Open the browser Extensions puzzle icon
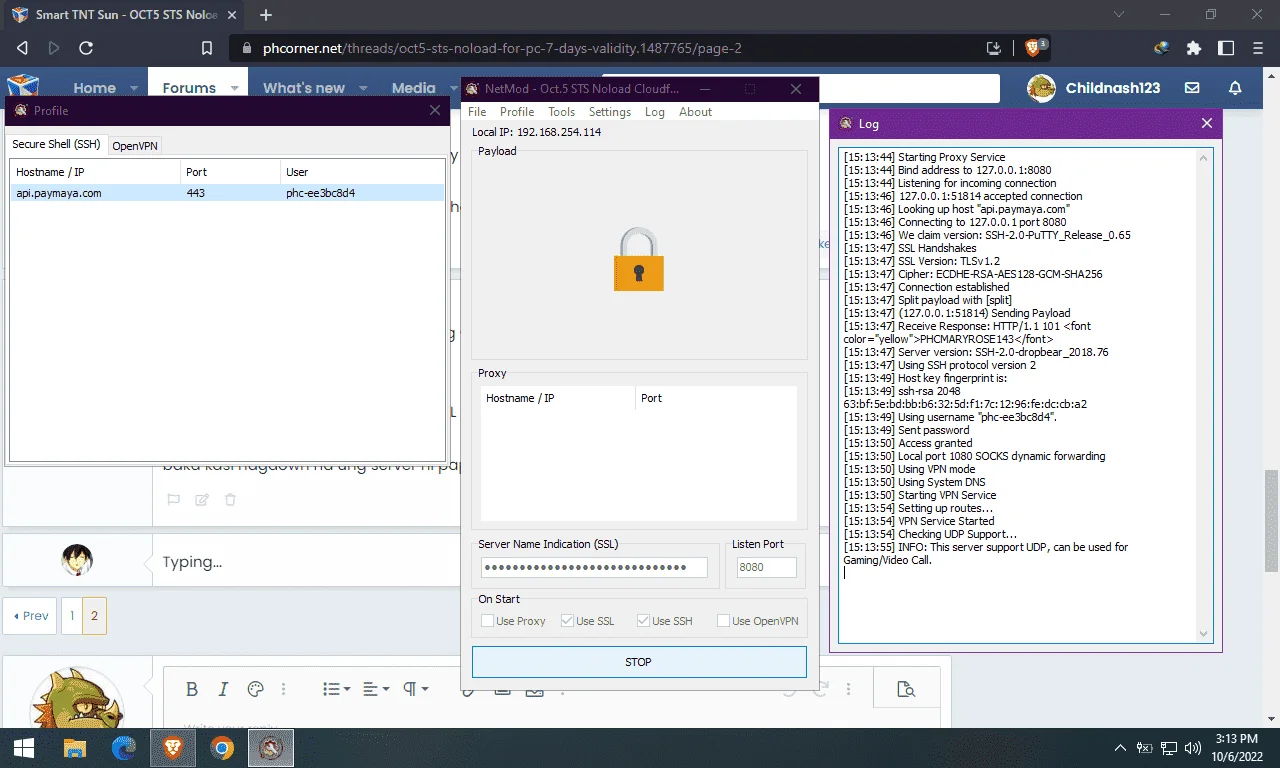The width and height of the screenshot is (1280, 768). [1194, 48]
